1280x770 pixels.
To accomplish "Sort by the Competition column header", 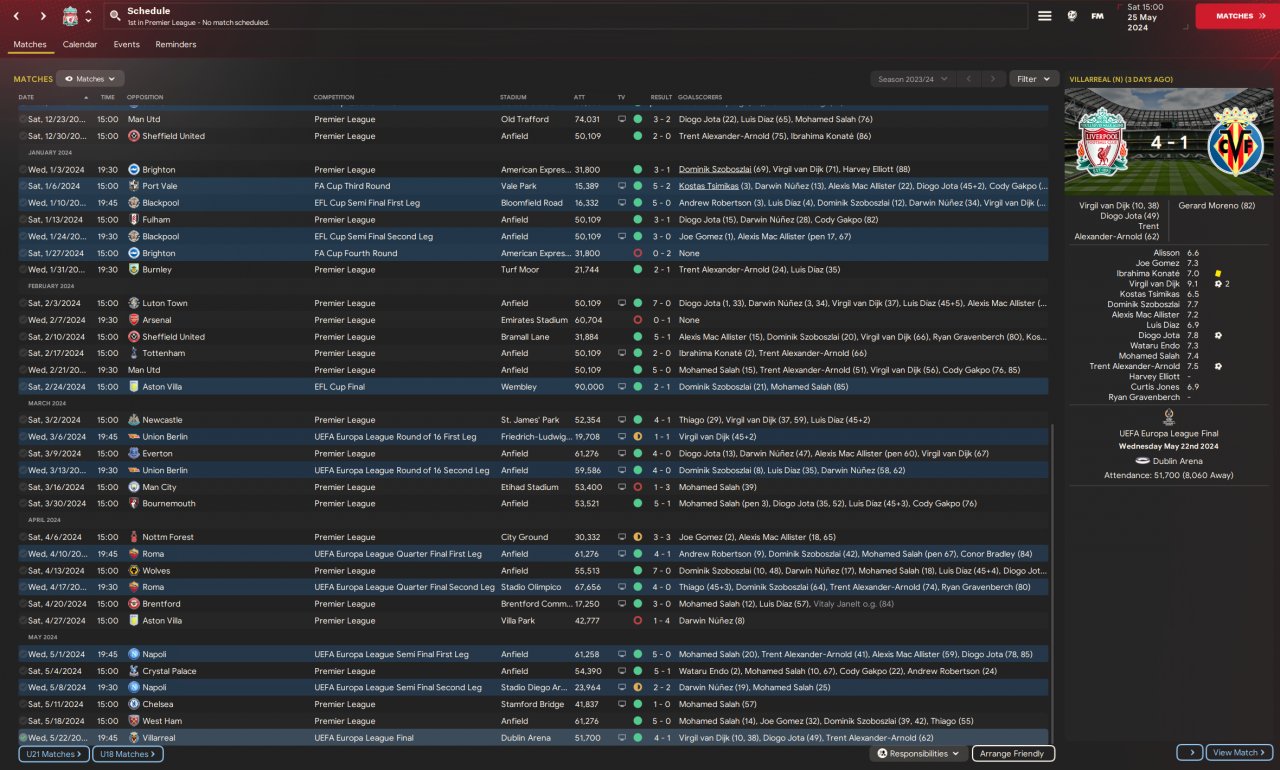I will (x=334, y=97).
